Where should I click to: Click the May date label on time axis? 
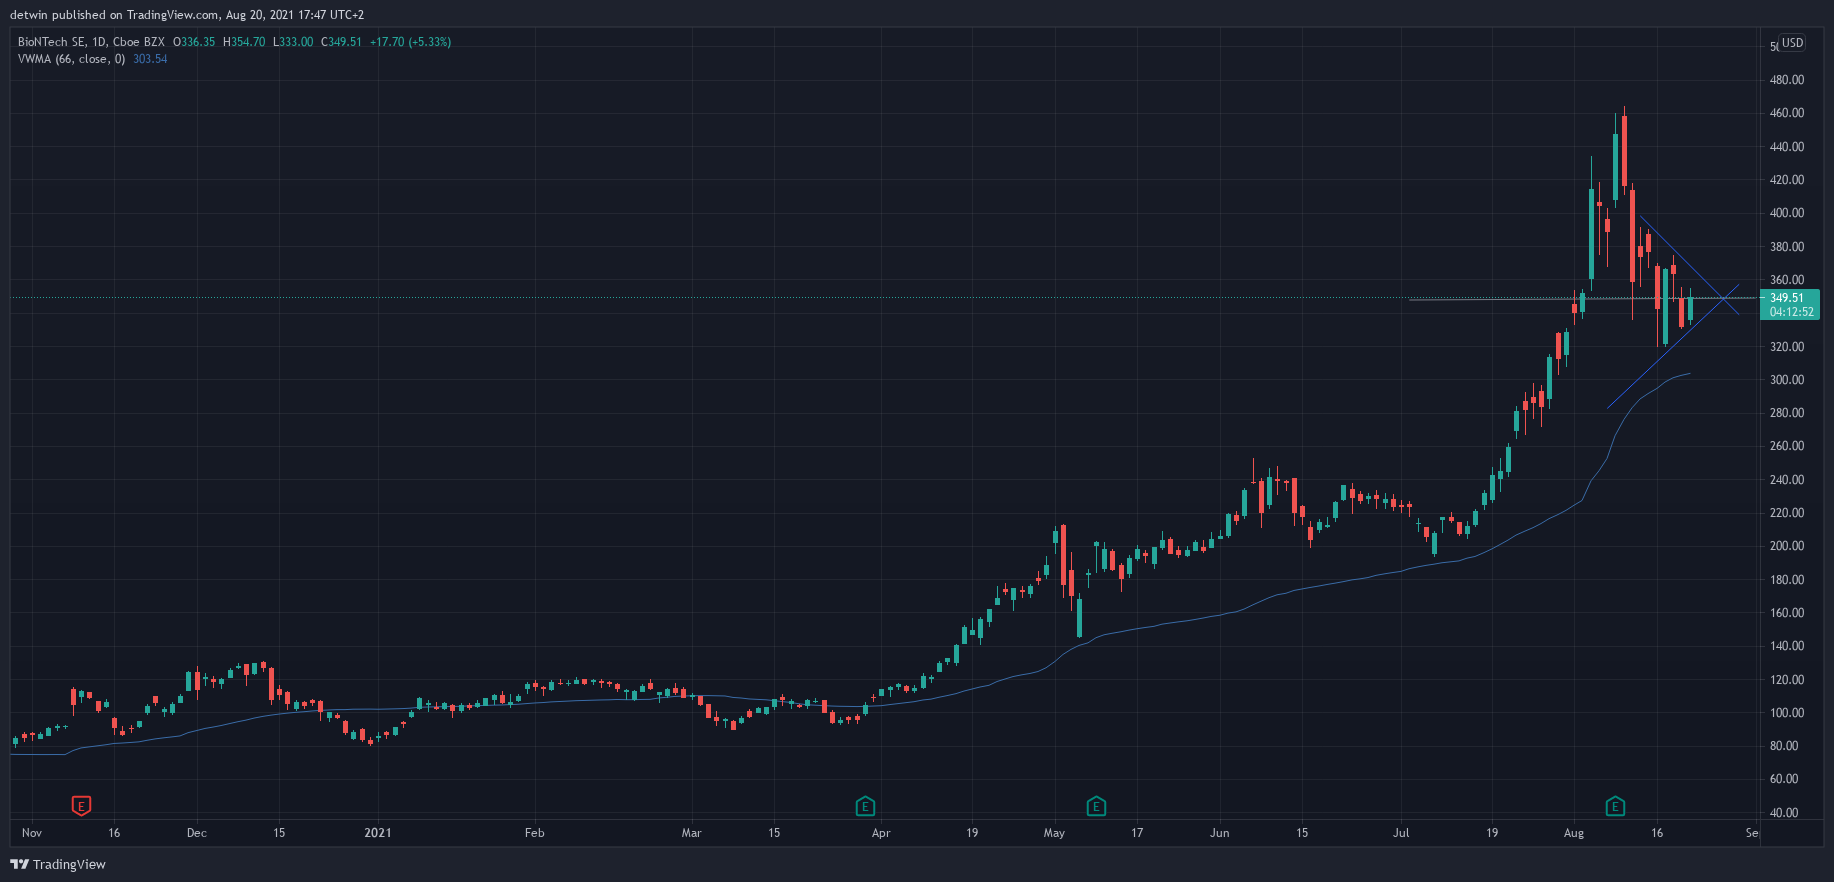(x=1054, y=833)
